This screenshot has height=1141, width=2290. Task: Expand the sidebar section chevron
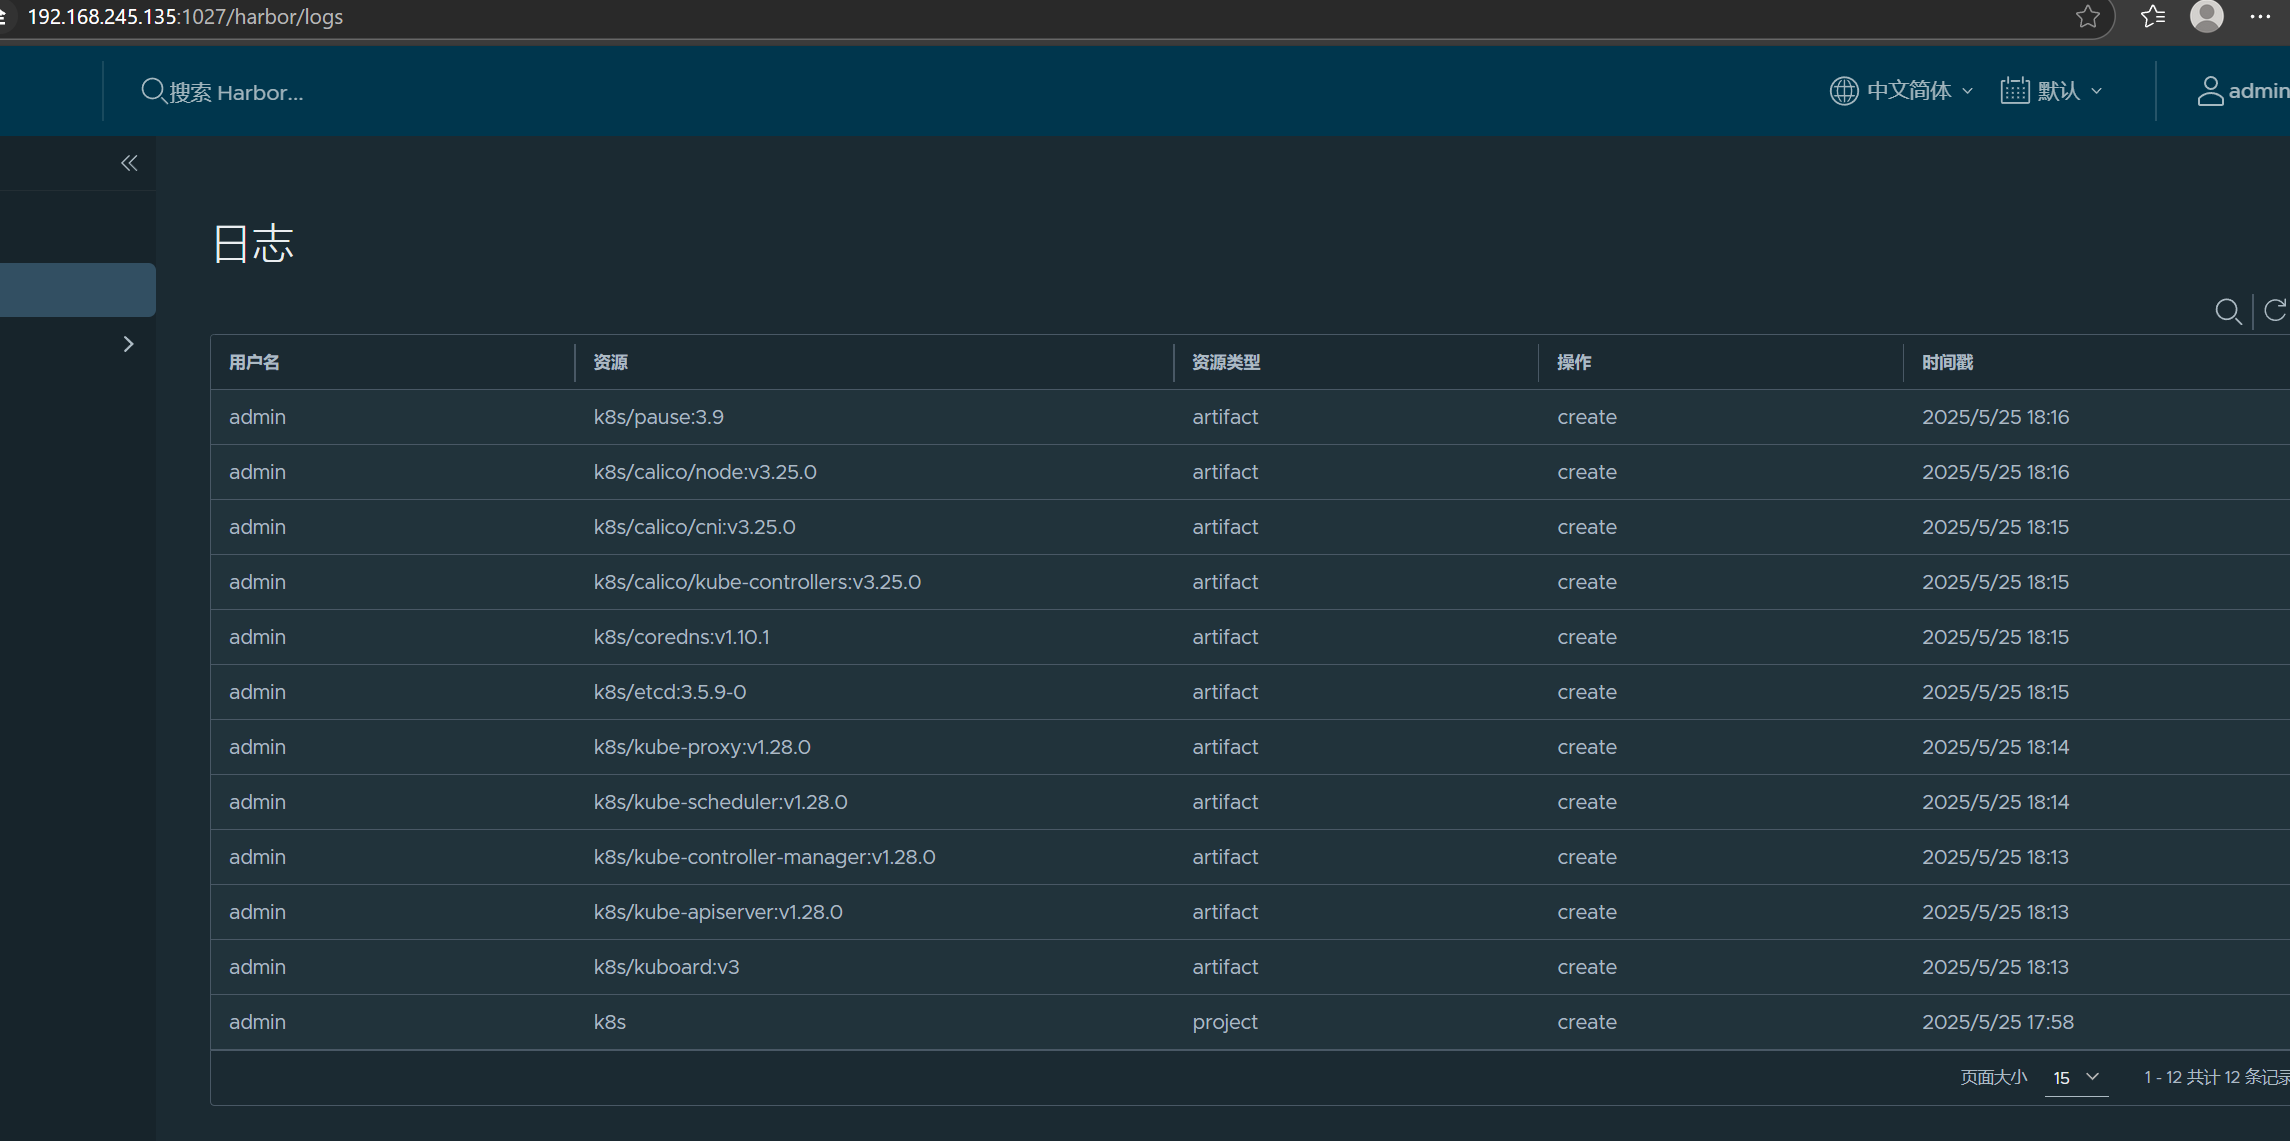pos(128,344)
